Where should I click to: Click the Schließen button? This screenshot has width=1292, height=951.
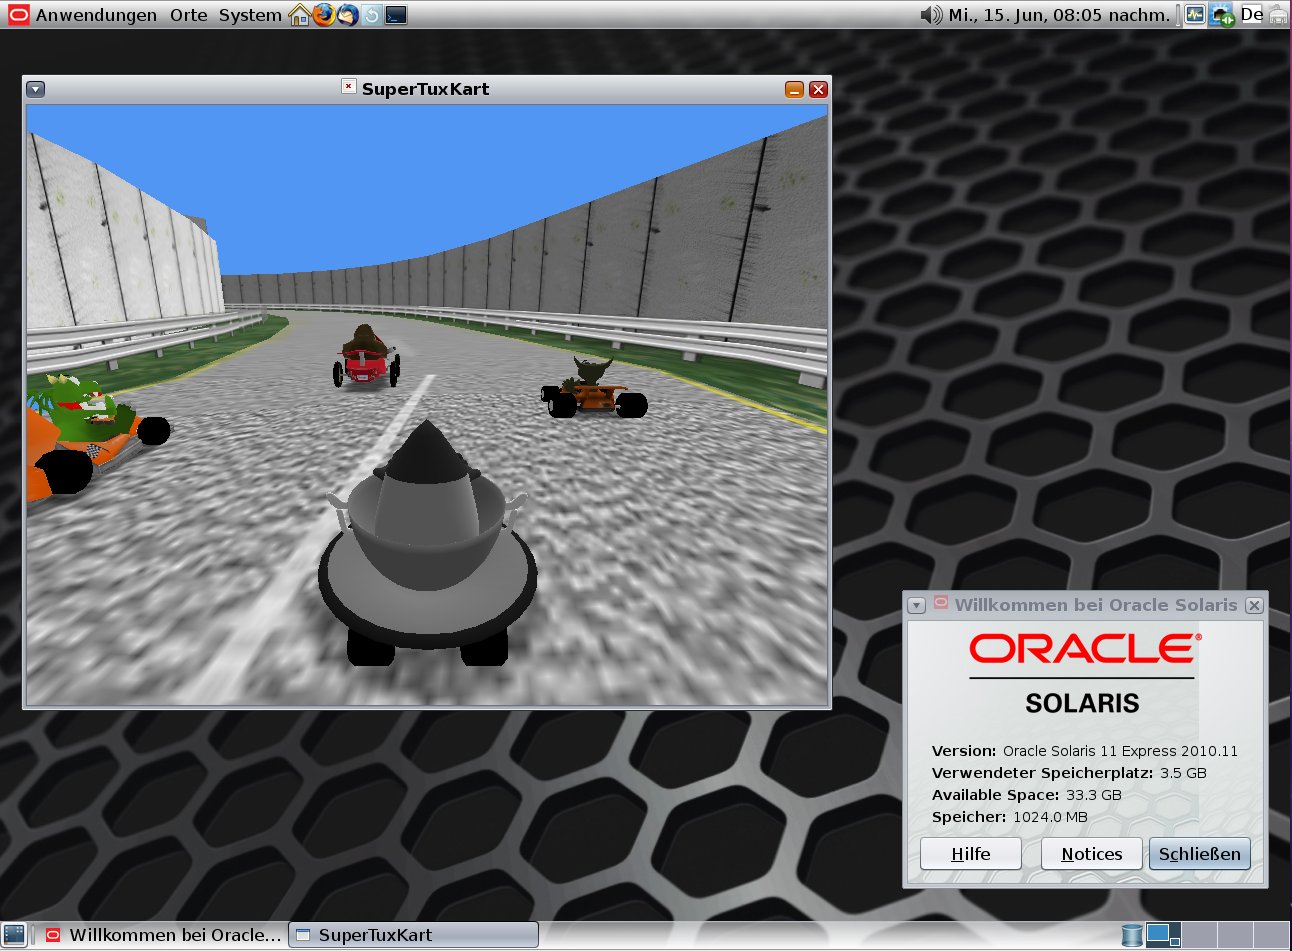point(1200,854)
